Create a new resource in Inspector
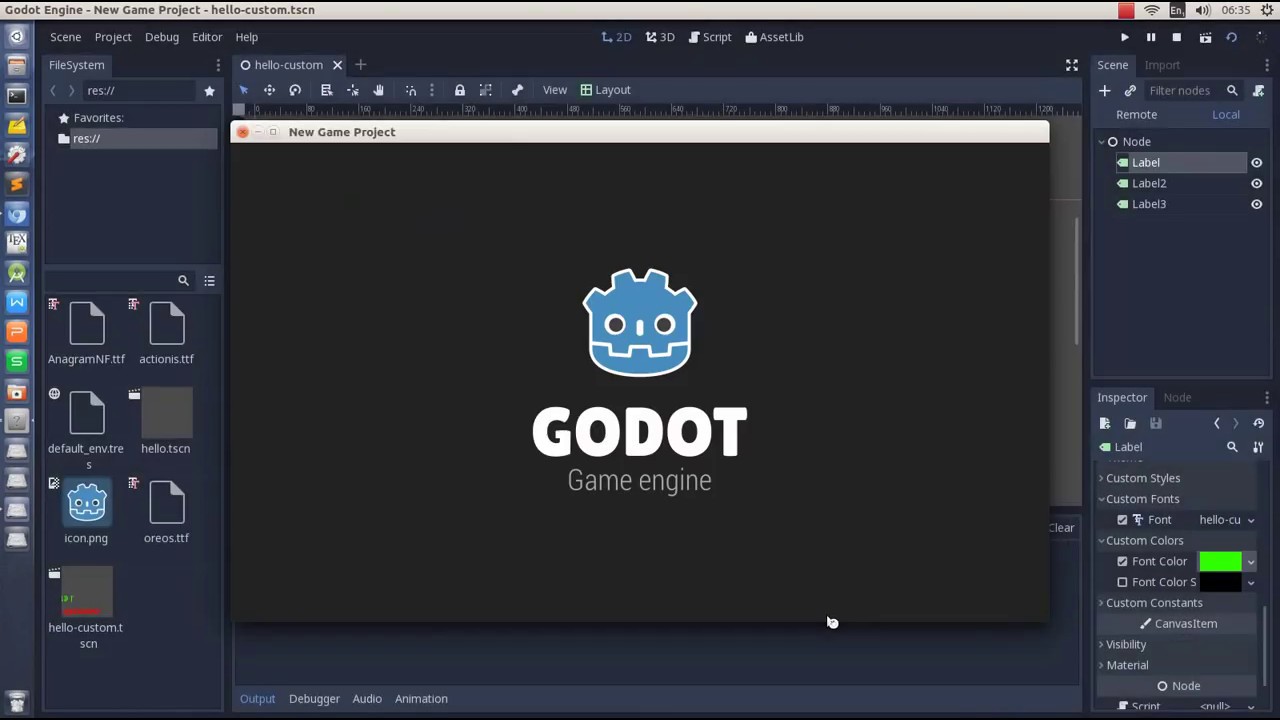The width and height of the screenshot is (1280, 720). tap(1104, 424)
